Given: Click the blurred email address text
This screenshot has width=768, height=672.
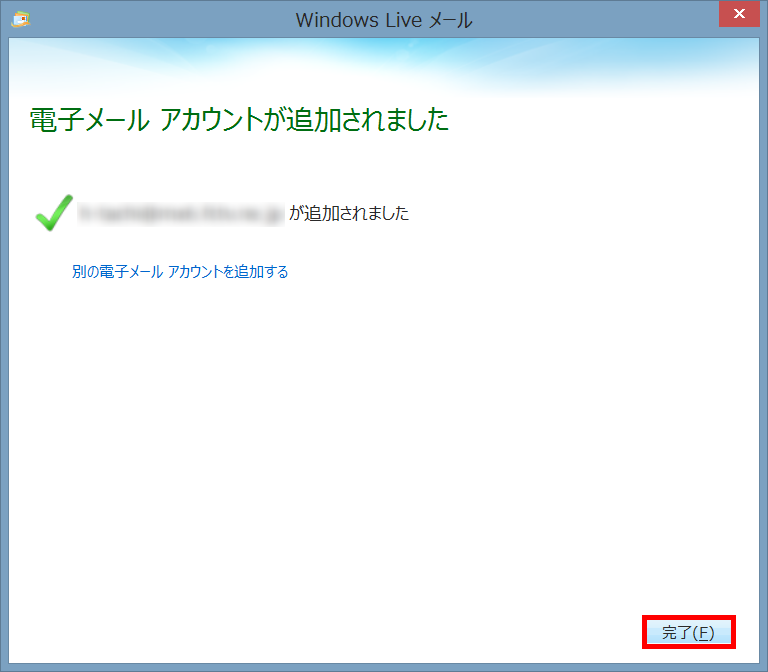Looking at the screenshot, I should [x=182, y=213].
